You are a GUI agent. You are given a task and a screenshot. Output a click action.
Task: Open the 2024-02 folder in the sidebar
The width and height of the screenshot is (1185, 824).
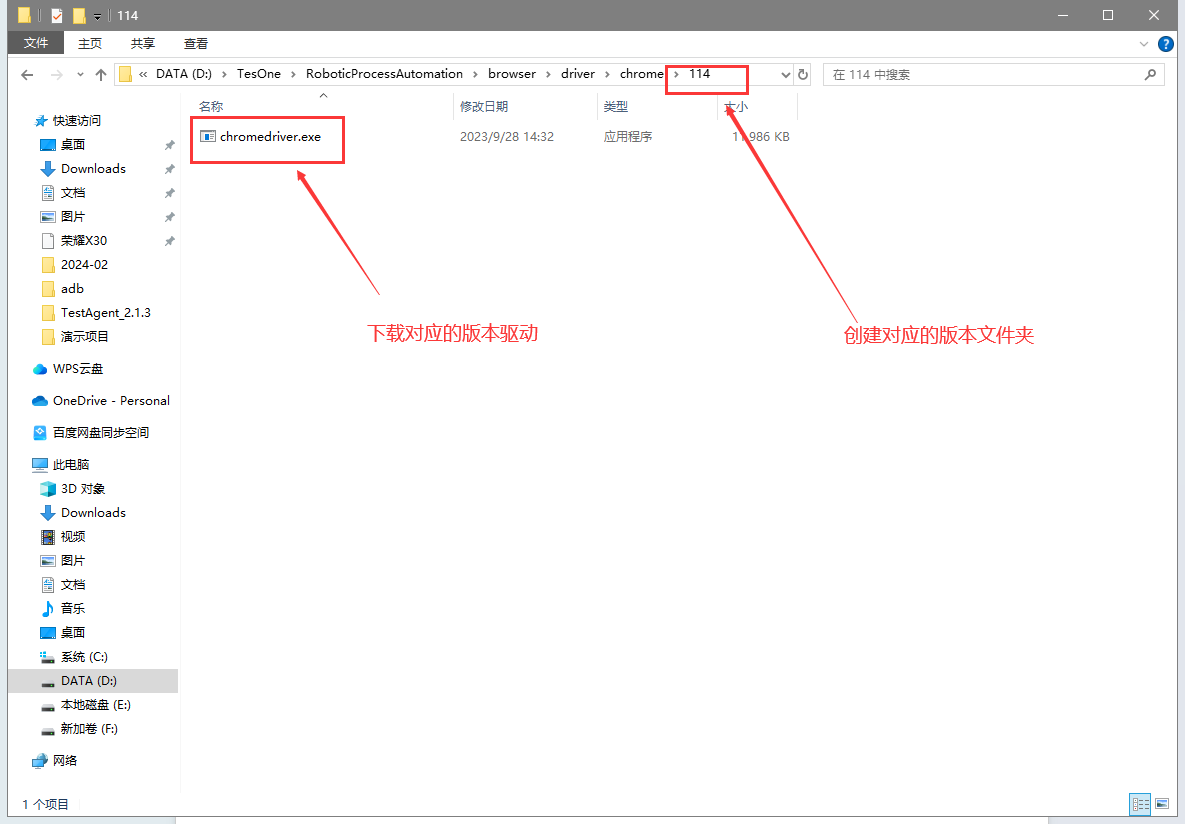point(84,265)
